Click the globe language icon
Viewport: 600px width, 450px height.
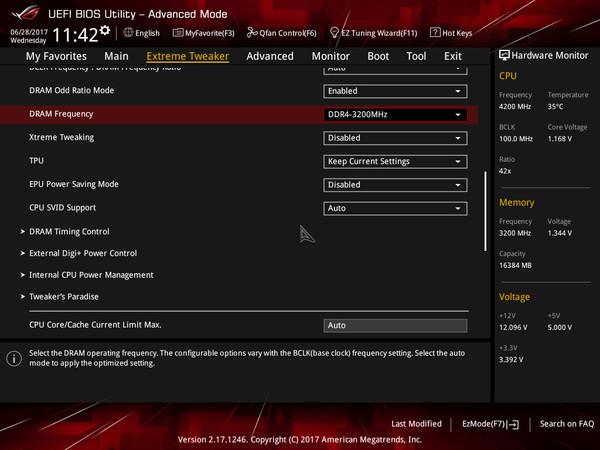[128, 33]
